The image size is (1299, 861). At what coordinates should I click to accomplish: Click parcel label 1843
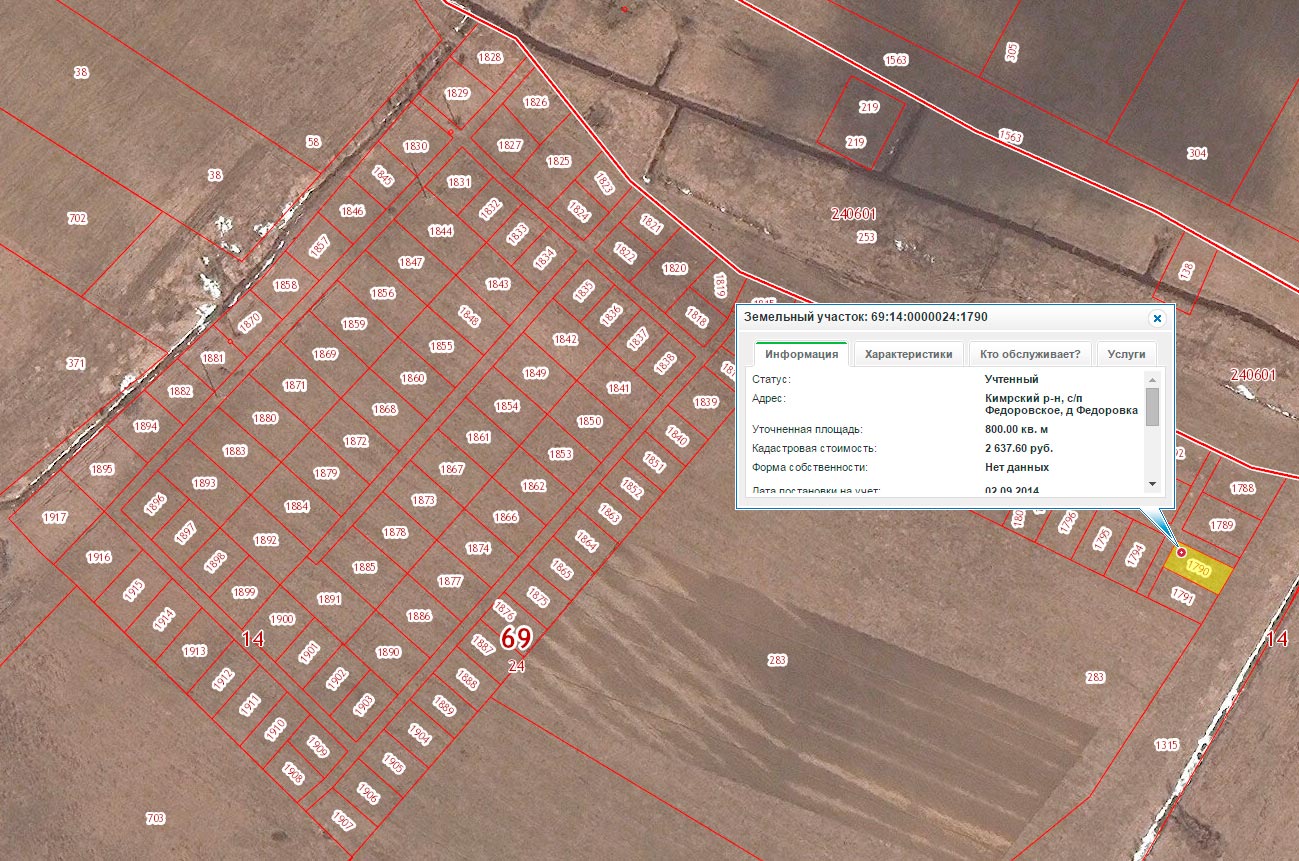pyautogui.click(x=498, y=284)
